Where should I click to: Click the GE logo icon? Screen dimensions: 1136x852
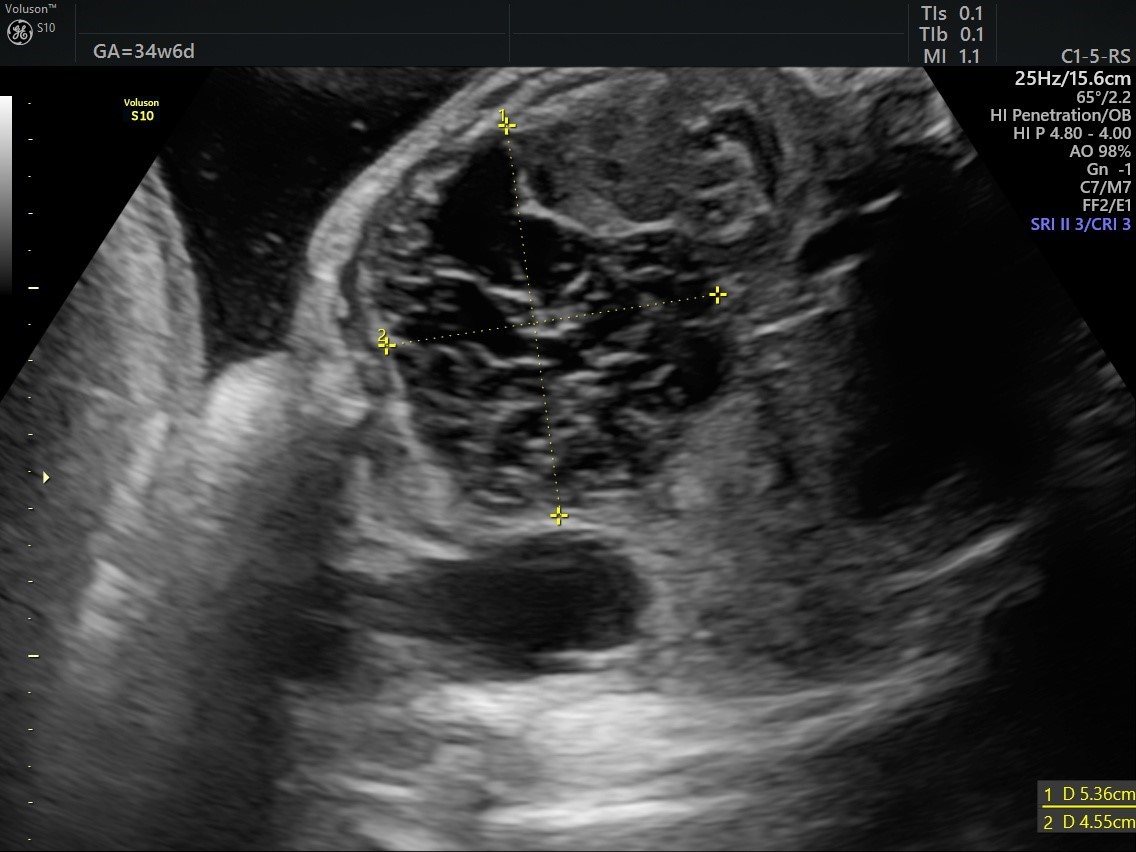pos(20,32)
